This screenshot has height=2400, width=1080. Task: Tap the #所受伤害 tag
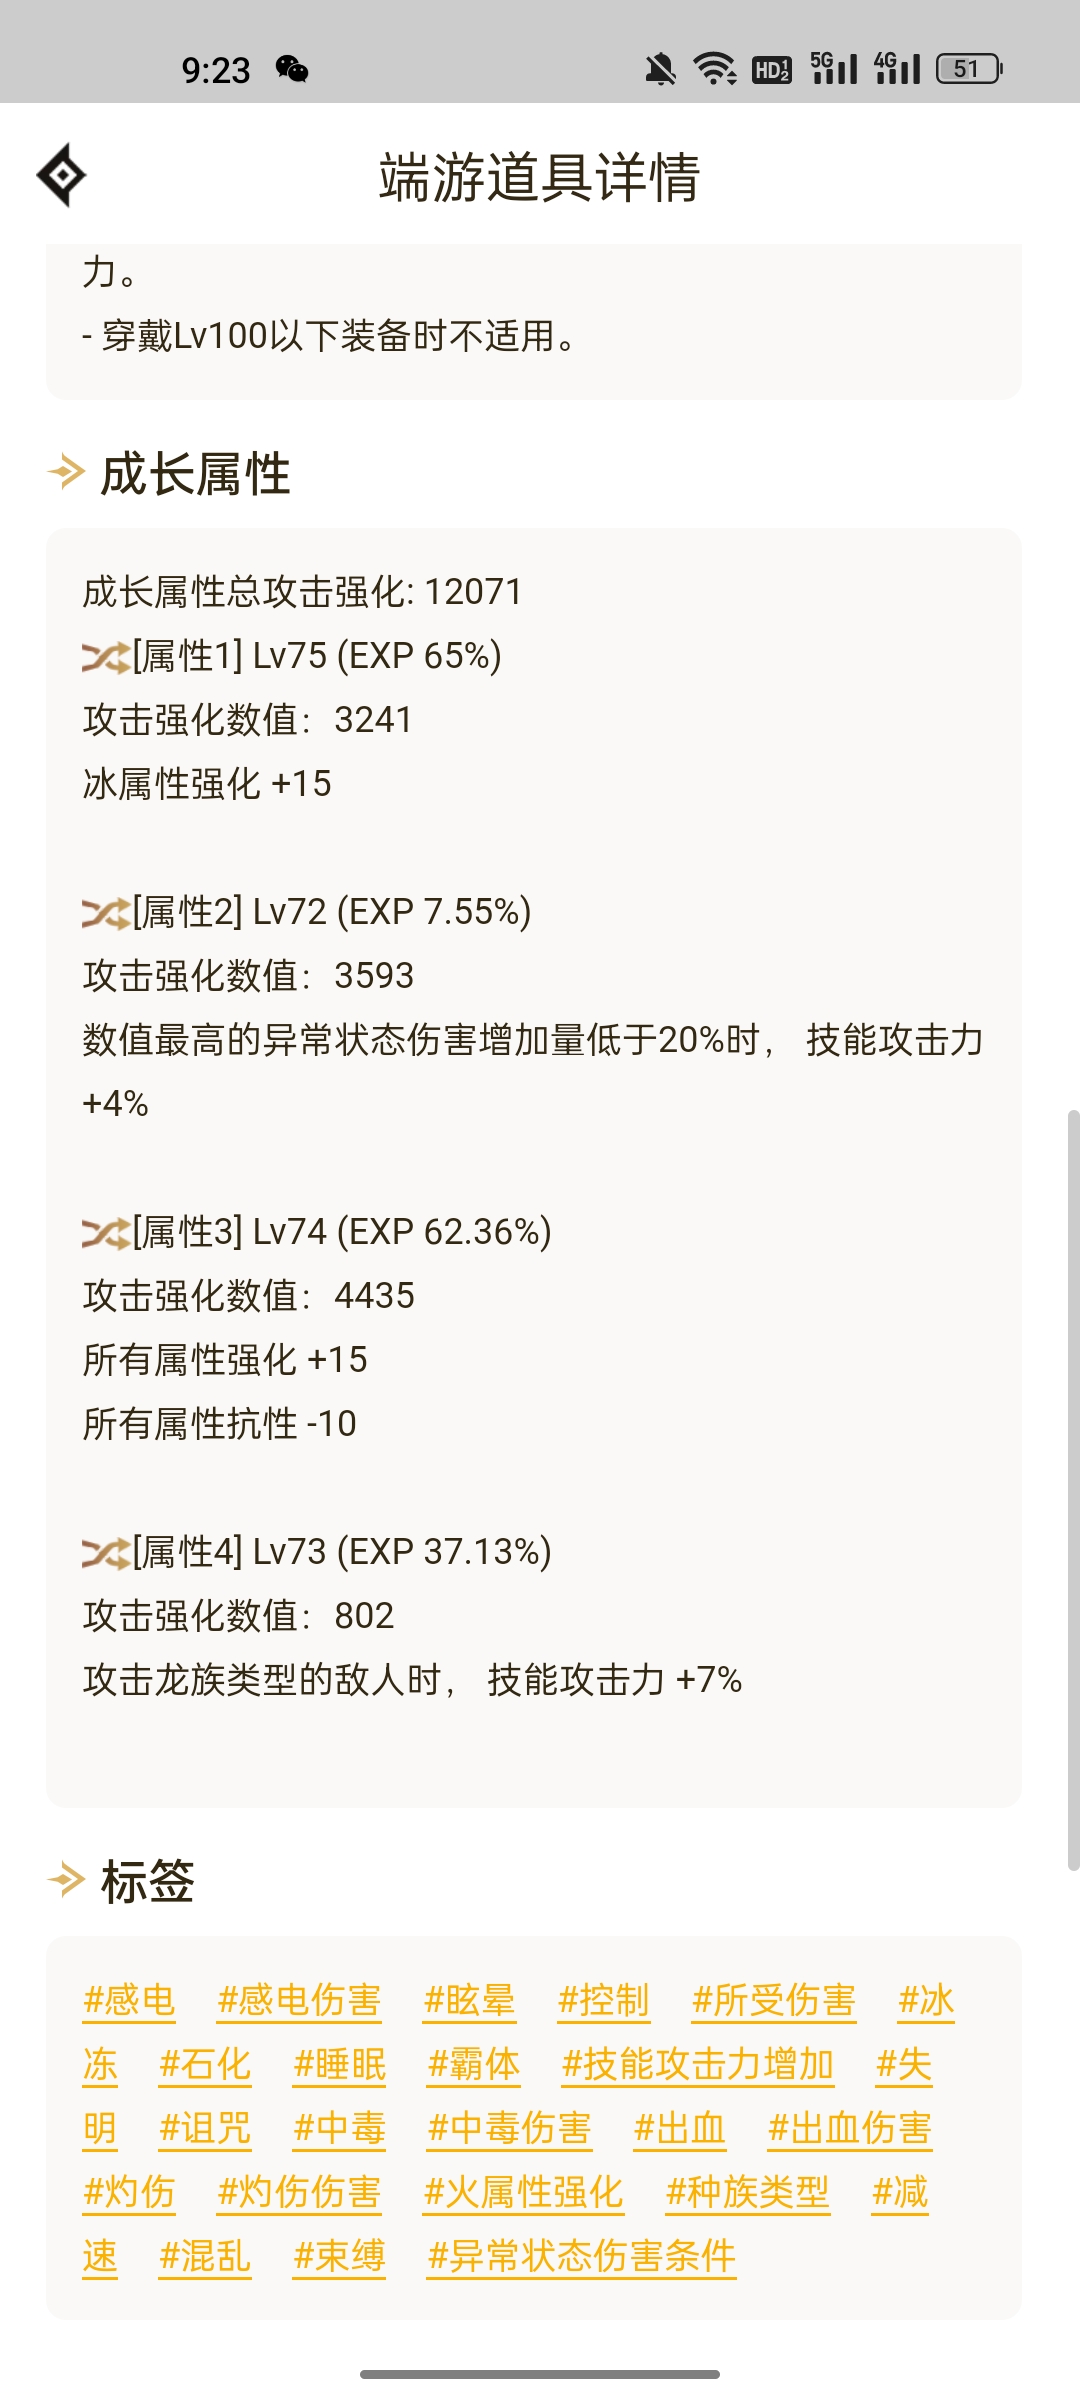pos(773,2000)
